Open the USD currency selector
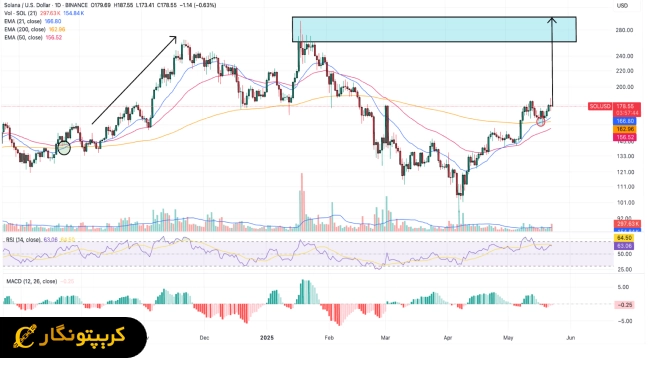 (622, 6)
